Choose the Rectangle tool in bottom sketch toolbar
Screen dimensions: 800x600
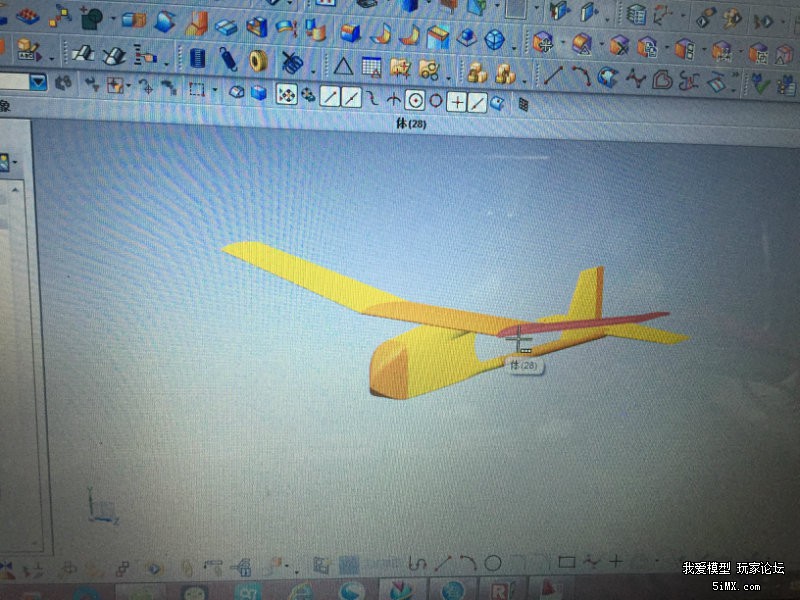[x=567, y=563]
